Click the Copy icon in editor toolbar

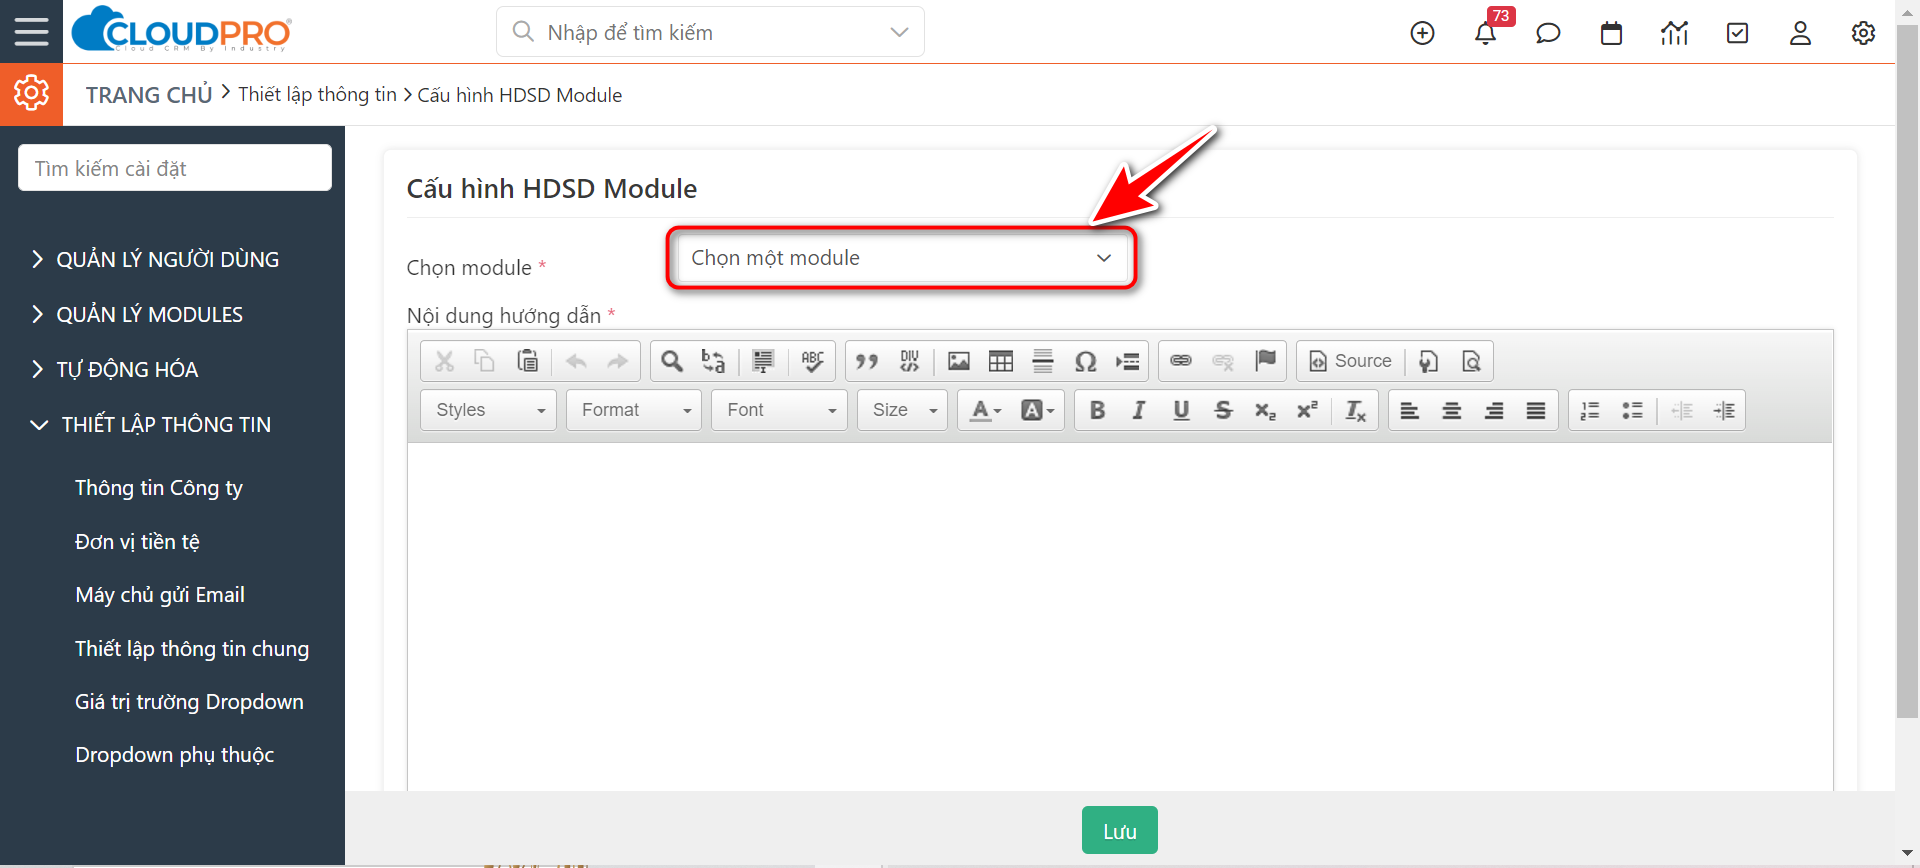485,361
